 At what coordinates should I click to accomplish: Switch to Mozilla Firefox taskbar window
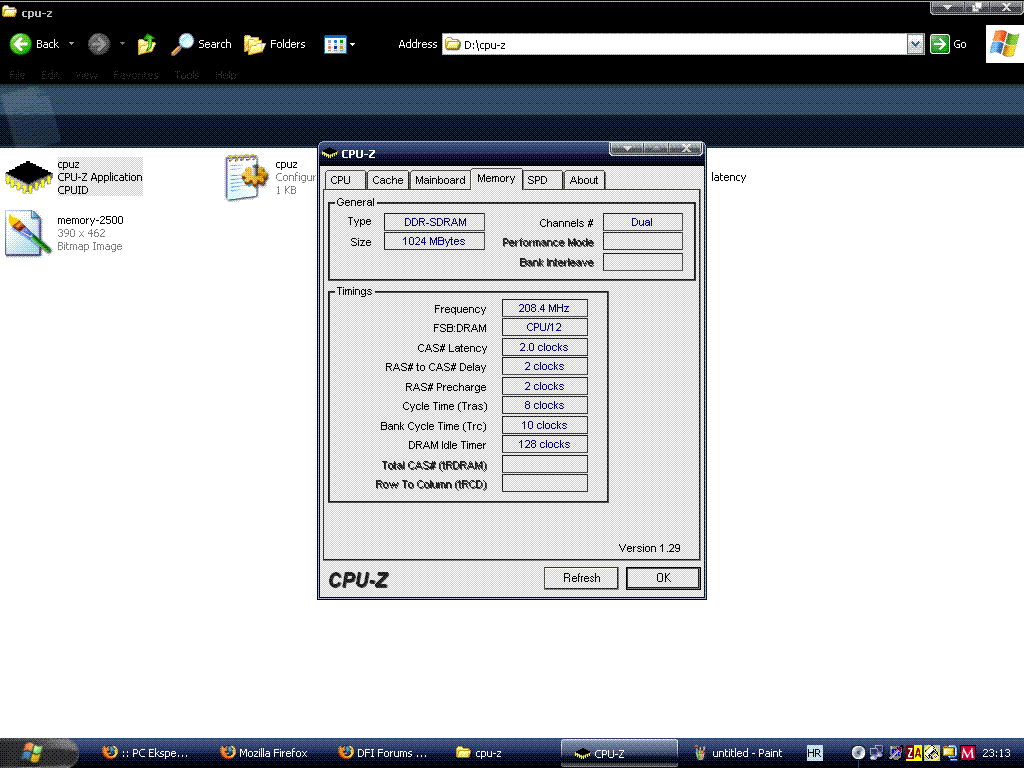click(x=263, y=753)
